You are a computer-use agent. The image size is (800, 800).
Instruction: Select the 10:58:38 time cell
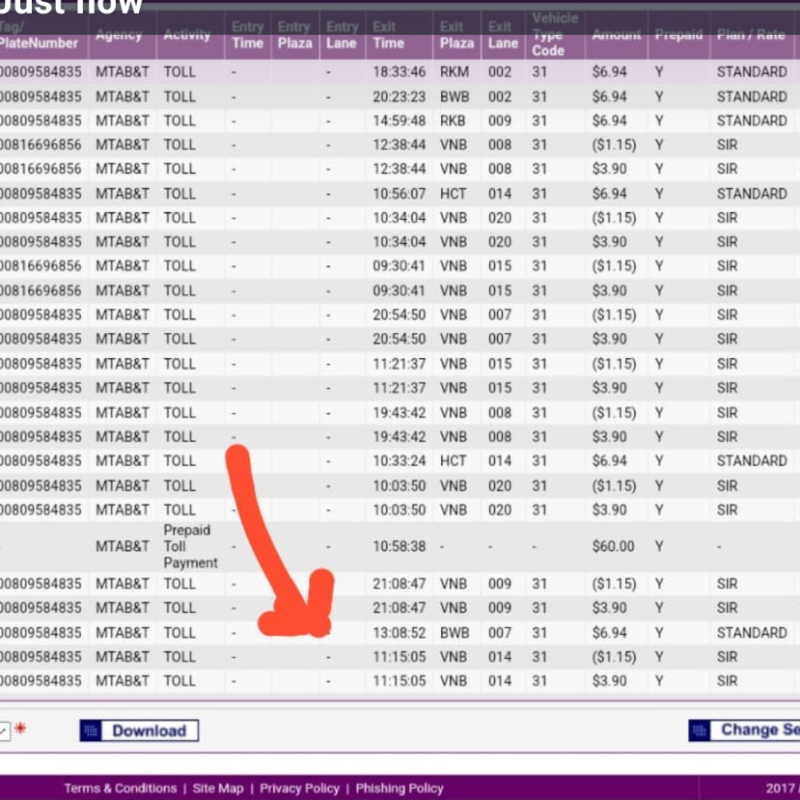399,546
